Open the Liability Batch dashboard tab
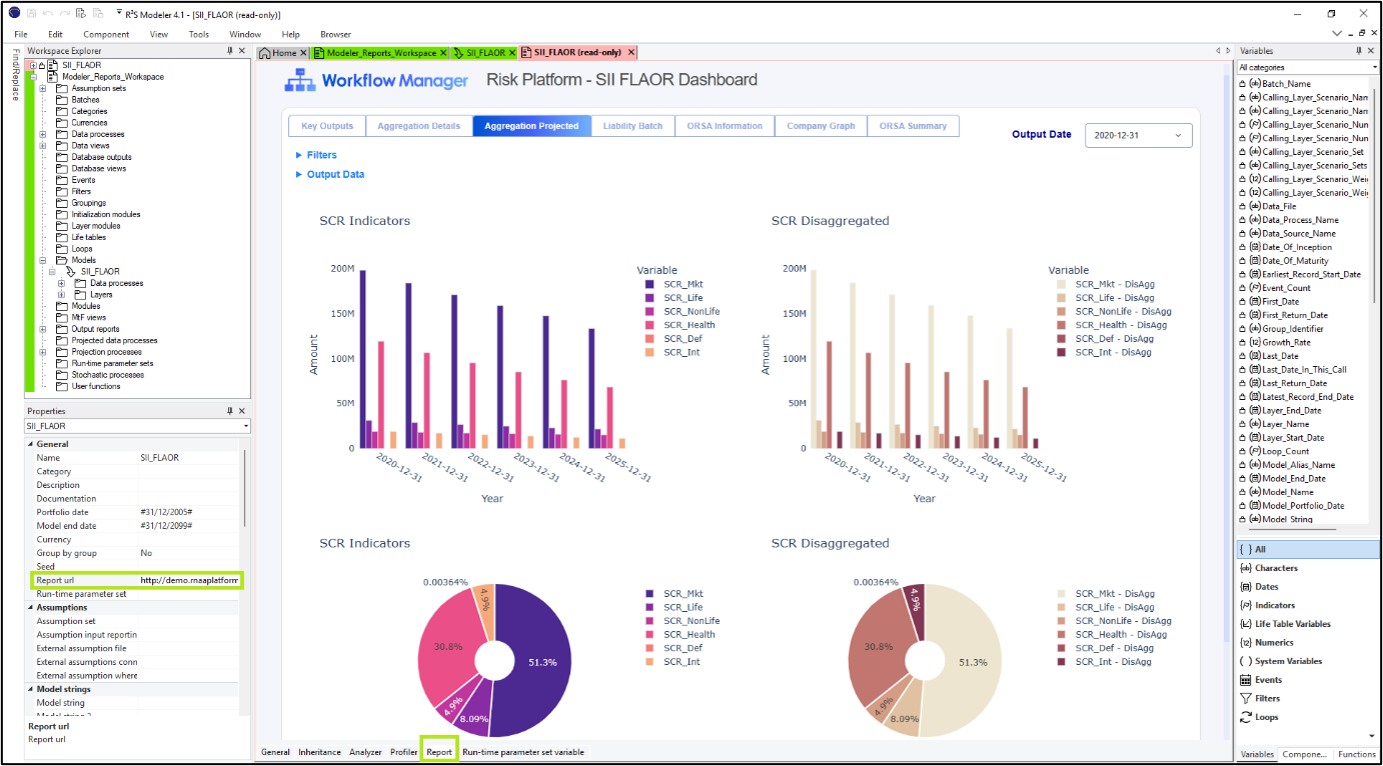The height and width of the screenshot is (766, 1383). 633,126
